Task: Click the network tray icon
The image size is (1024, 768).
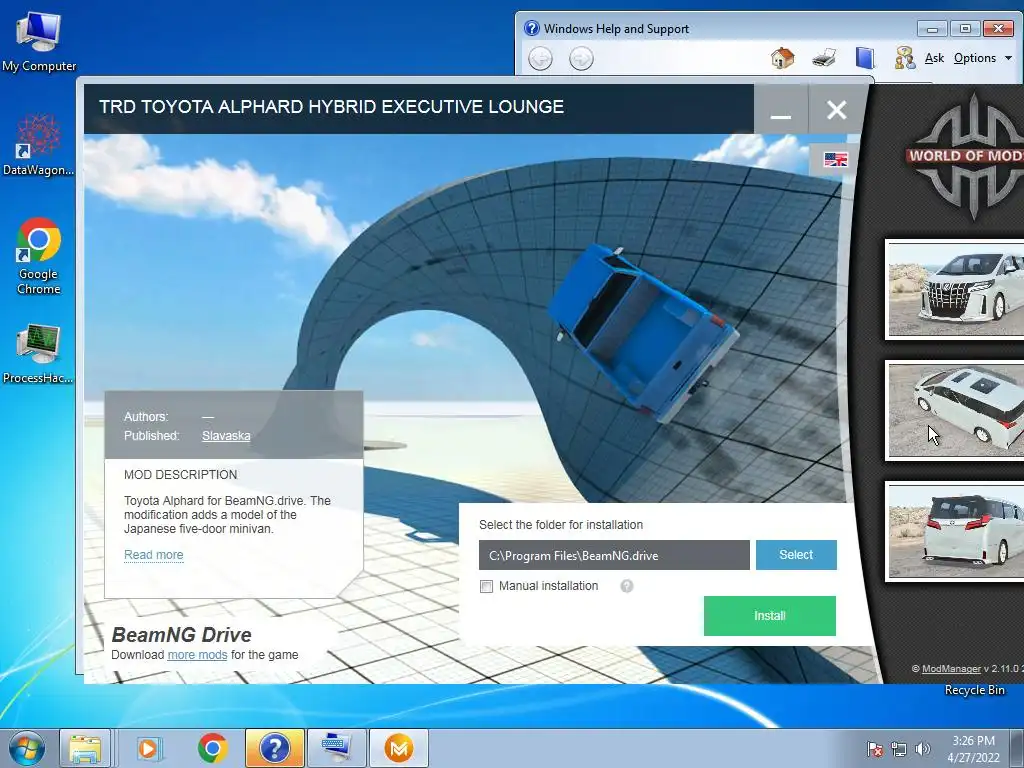Action: (899, 749)
